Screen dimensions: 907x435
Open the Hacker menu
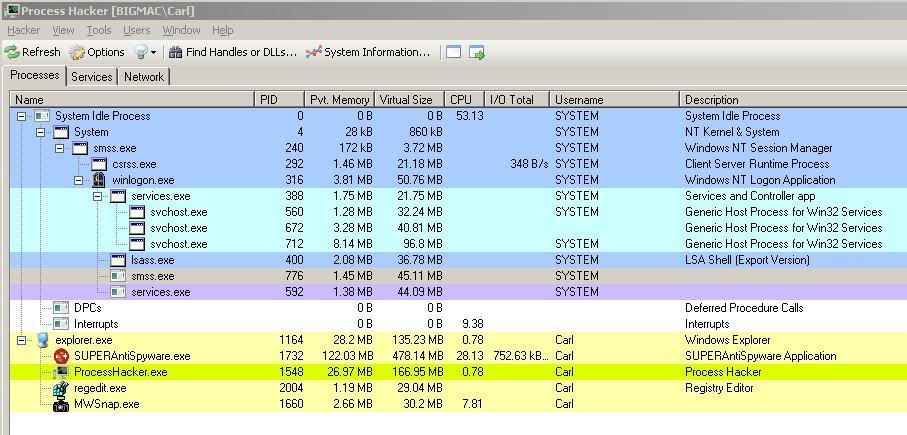[x=24, y=30]
